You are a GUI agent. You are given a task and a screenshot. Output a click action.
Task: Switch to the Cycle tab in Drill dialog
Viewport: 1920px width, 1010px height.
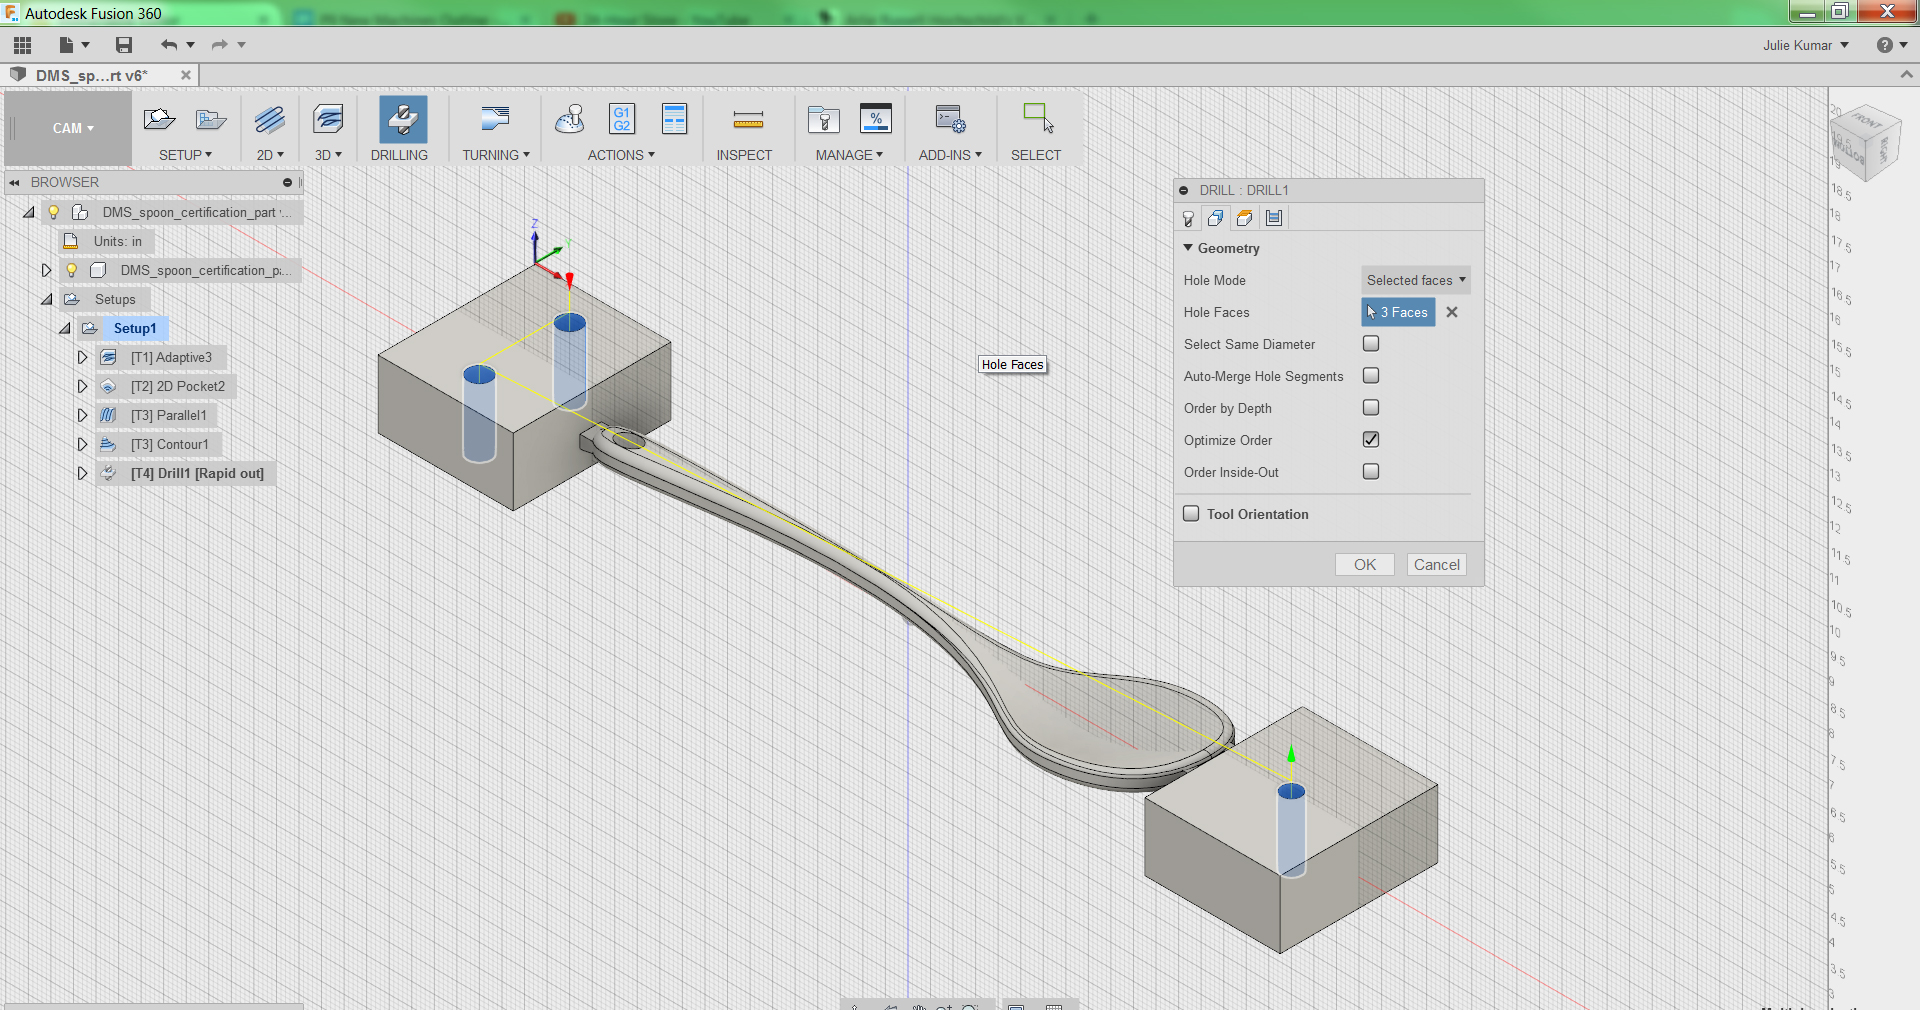(1274, 218)
